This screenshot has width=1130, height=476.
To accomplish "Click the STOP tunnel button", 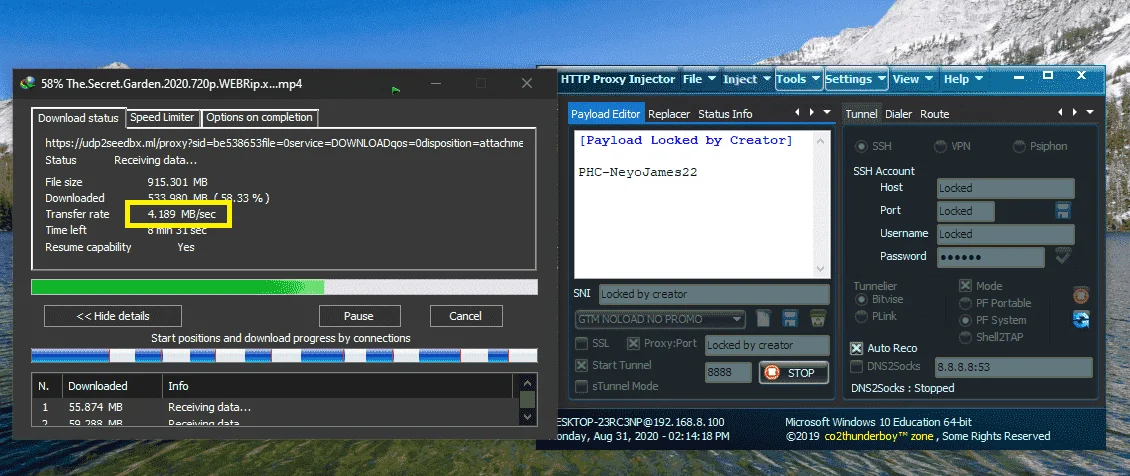I will click(x=793, y=373).
